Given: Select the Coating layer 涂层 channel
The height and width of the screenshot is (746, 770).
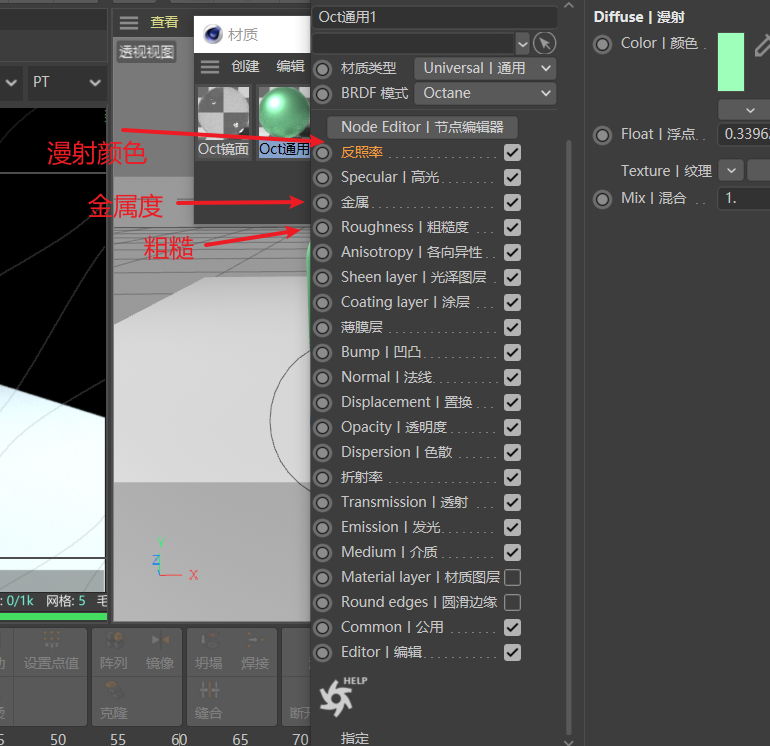Looking at the screenshot, I should 405,303.
